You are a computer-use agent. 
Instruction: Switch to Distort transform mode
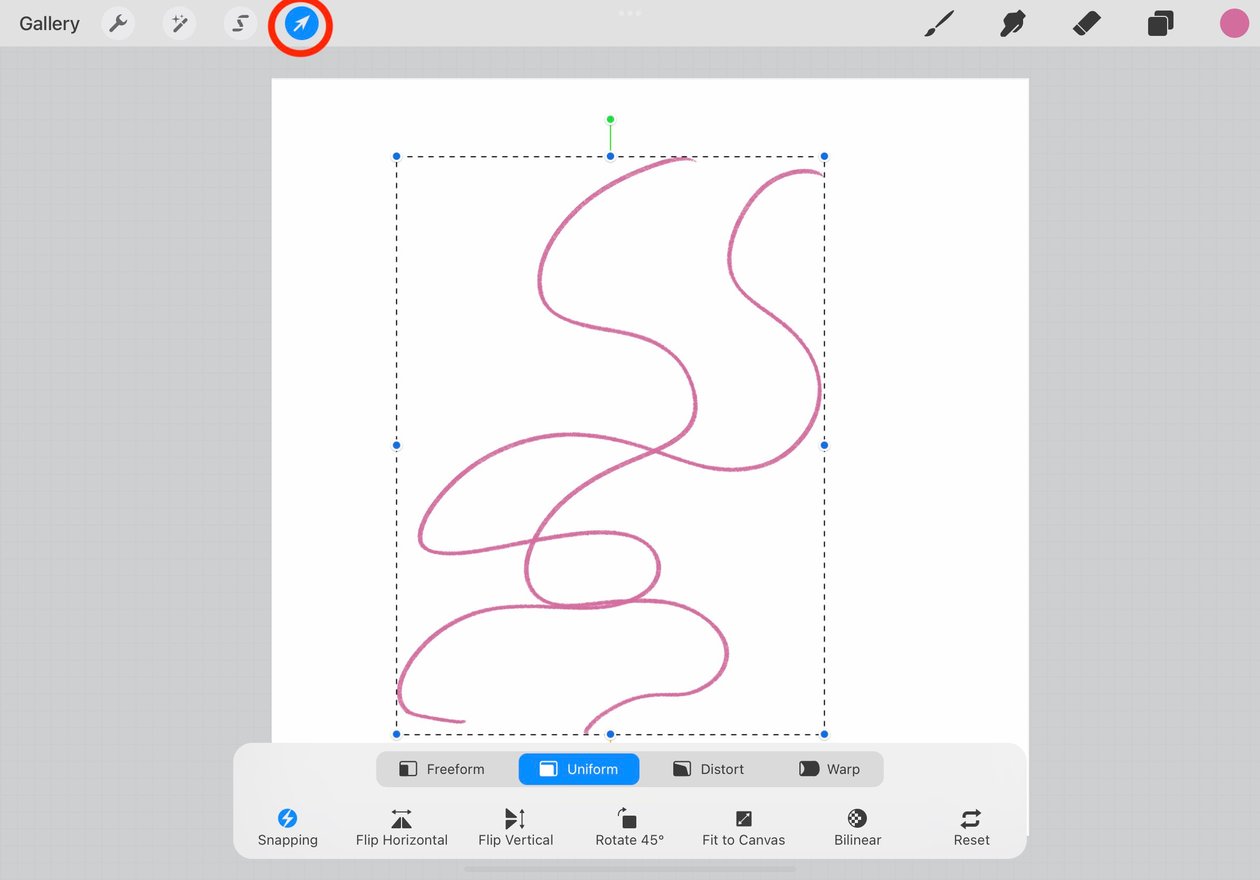coord(709,769)
